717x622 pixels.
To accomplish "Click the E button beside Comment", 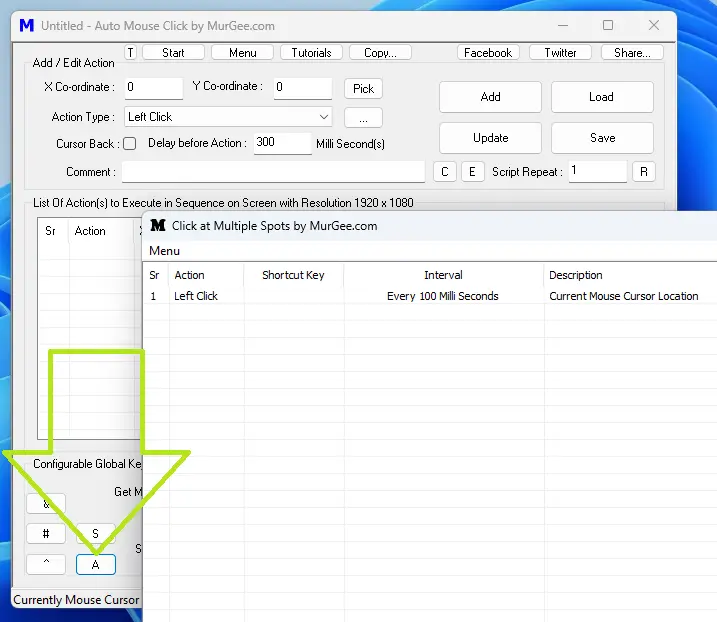I will pos(472,172).
